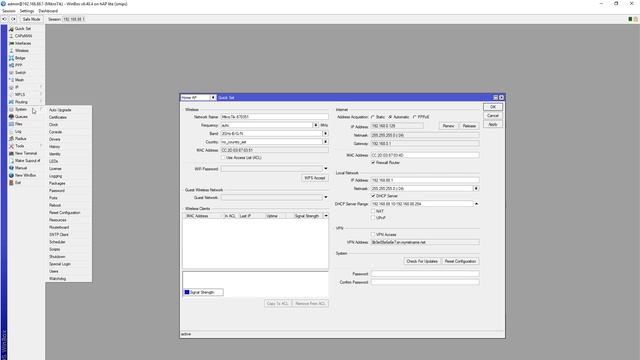Open the Session menu
This screenshot has height=360, width=640.
(9, 11)
